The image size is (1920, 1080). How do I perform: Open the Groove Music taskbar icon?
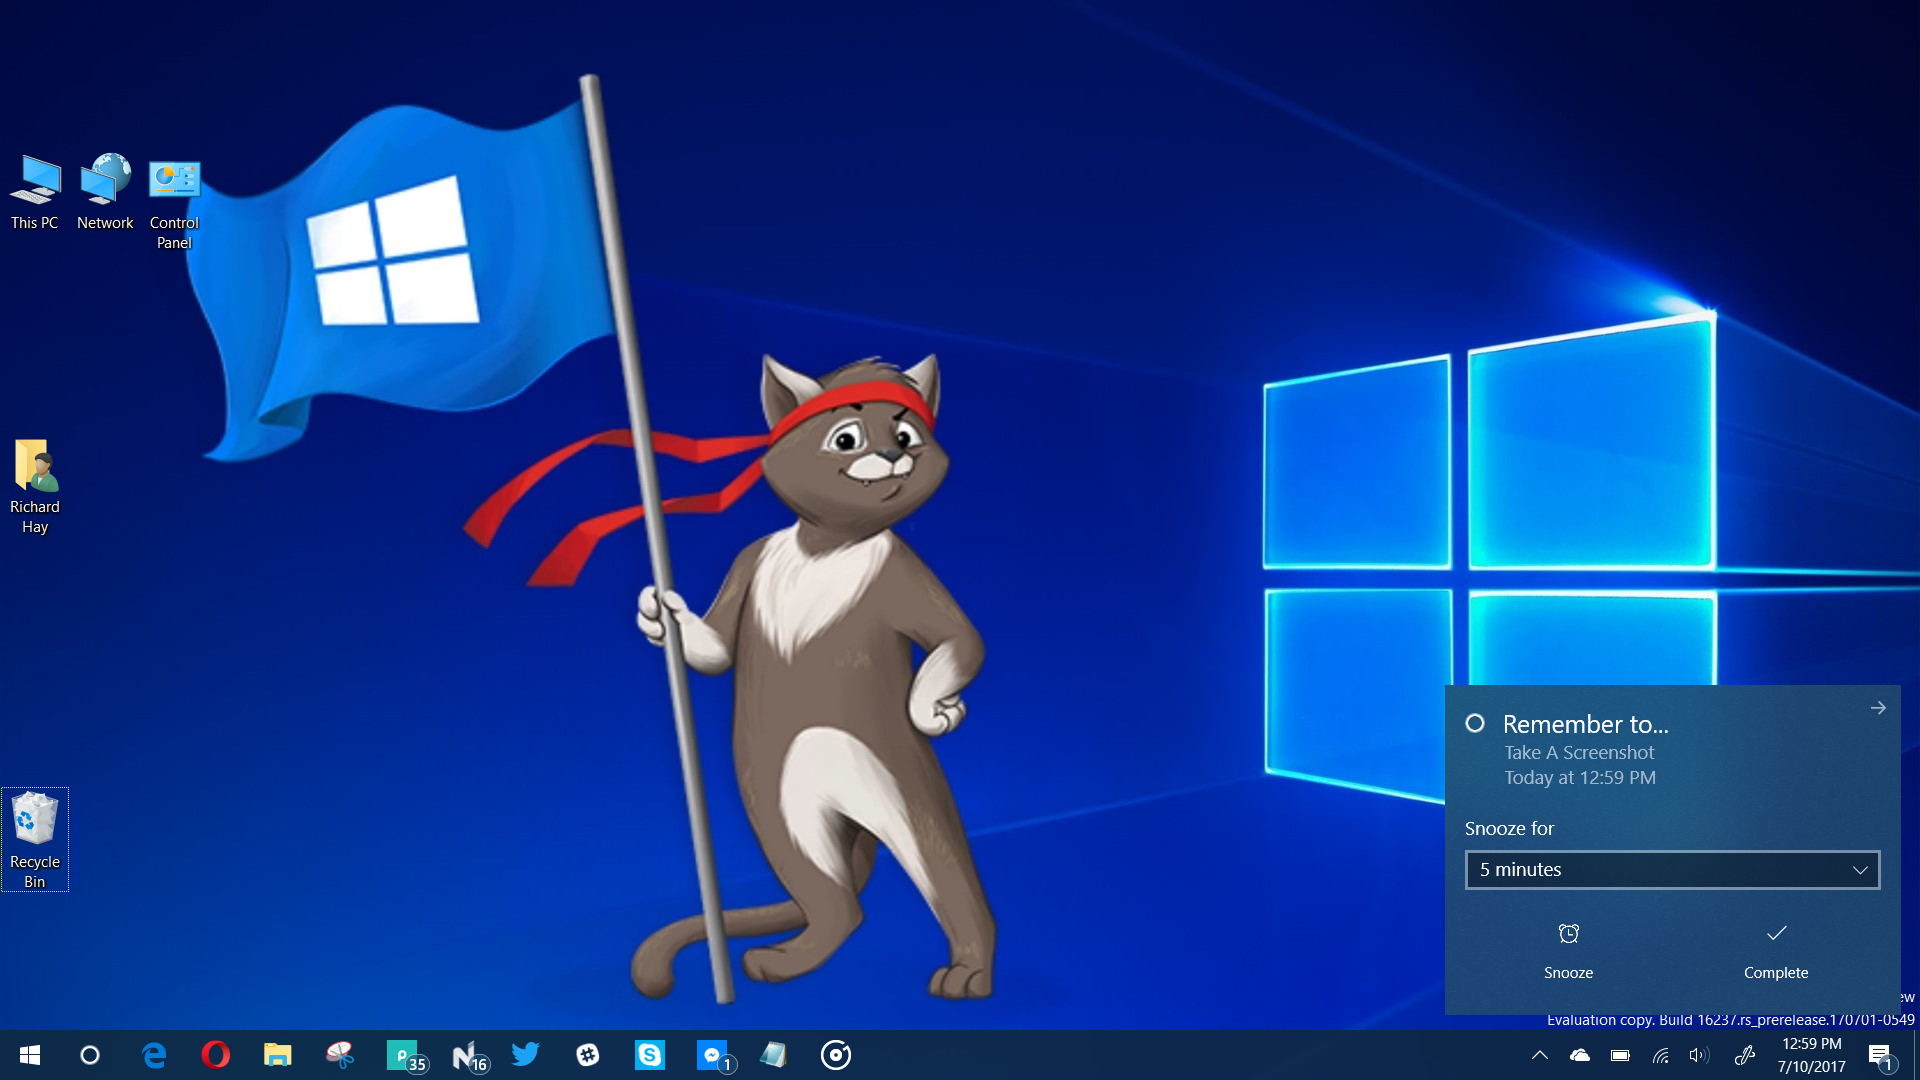click(x=836, y=1055)
